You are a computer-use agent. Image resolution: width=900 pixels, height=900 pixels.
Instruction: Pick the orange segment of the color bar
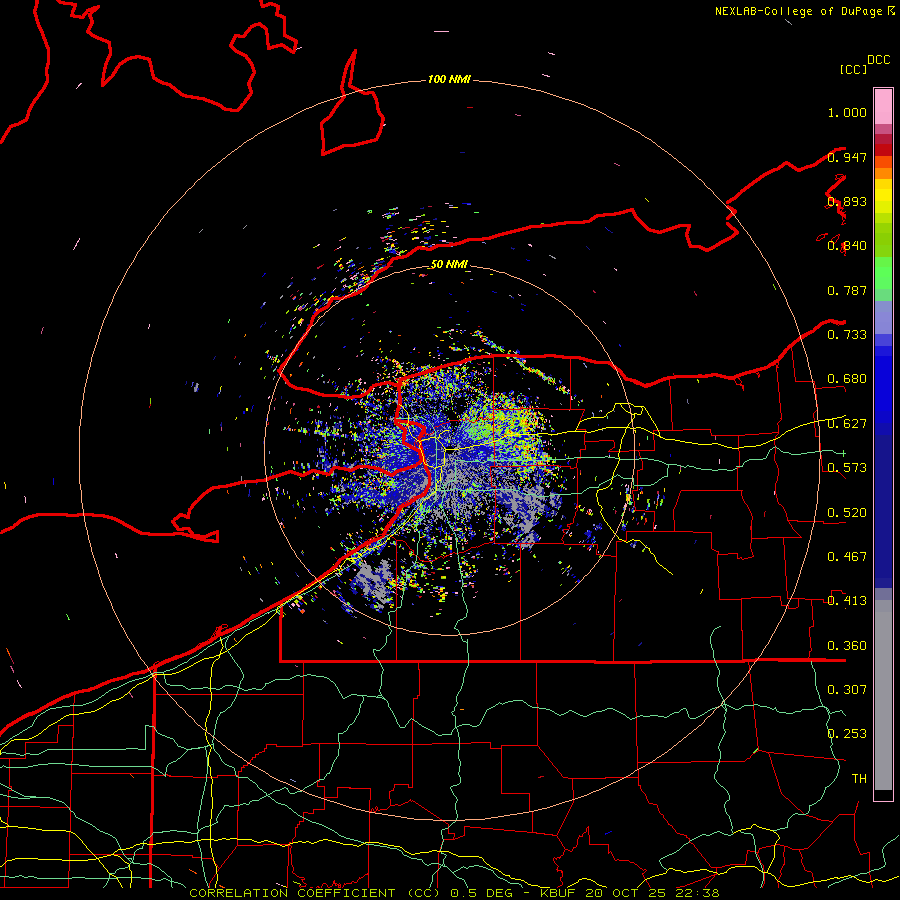[883, 173]
